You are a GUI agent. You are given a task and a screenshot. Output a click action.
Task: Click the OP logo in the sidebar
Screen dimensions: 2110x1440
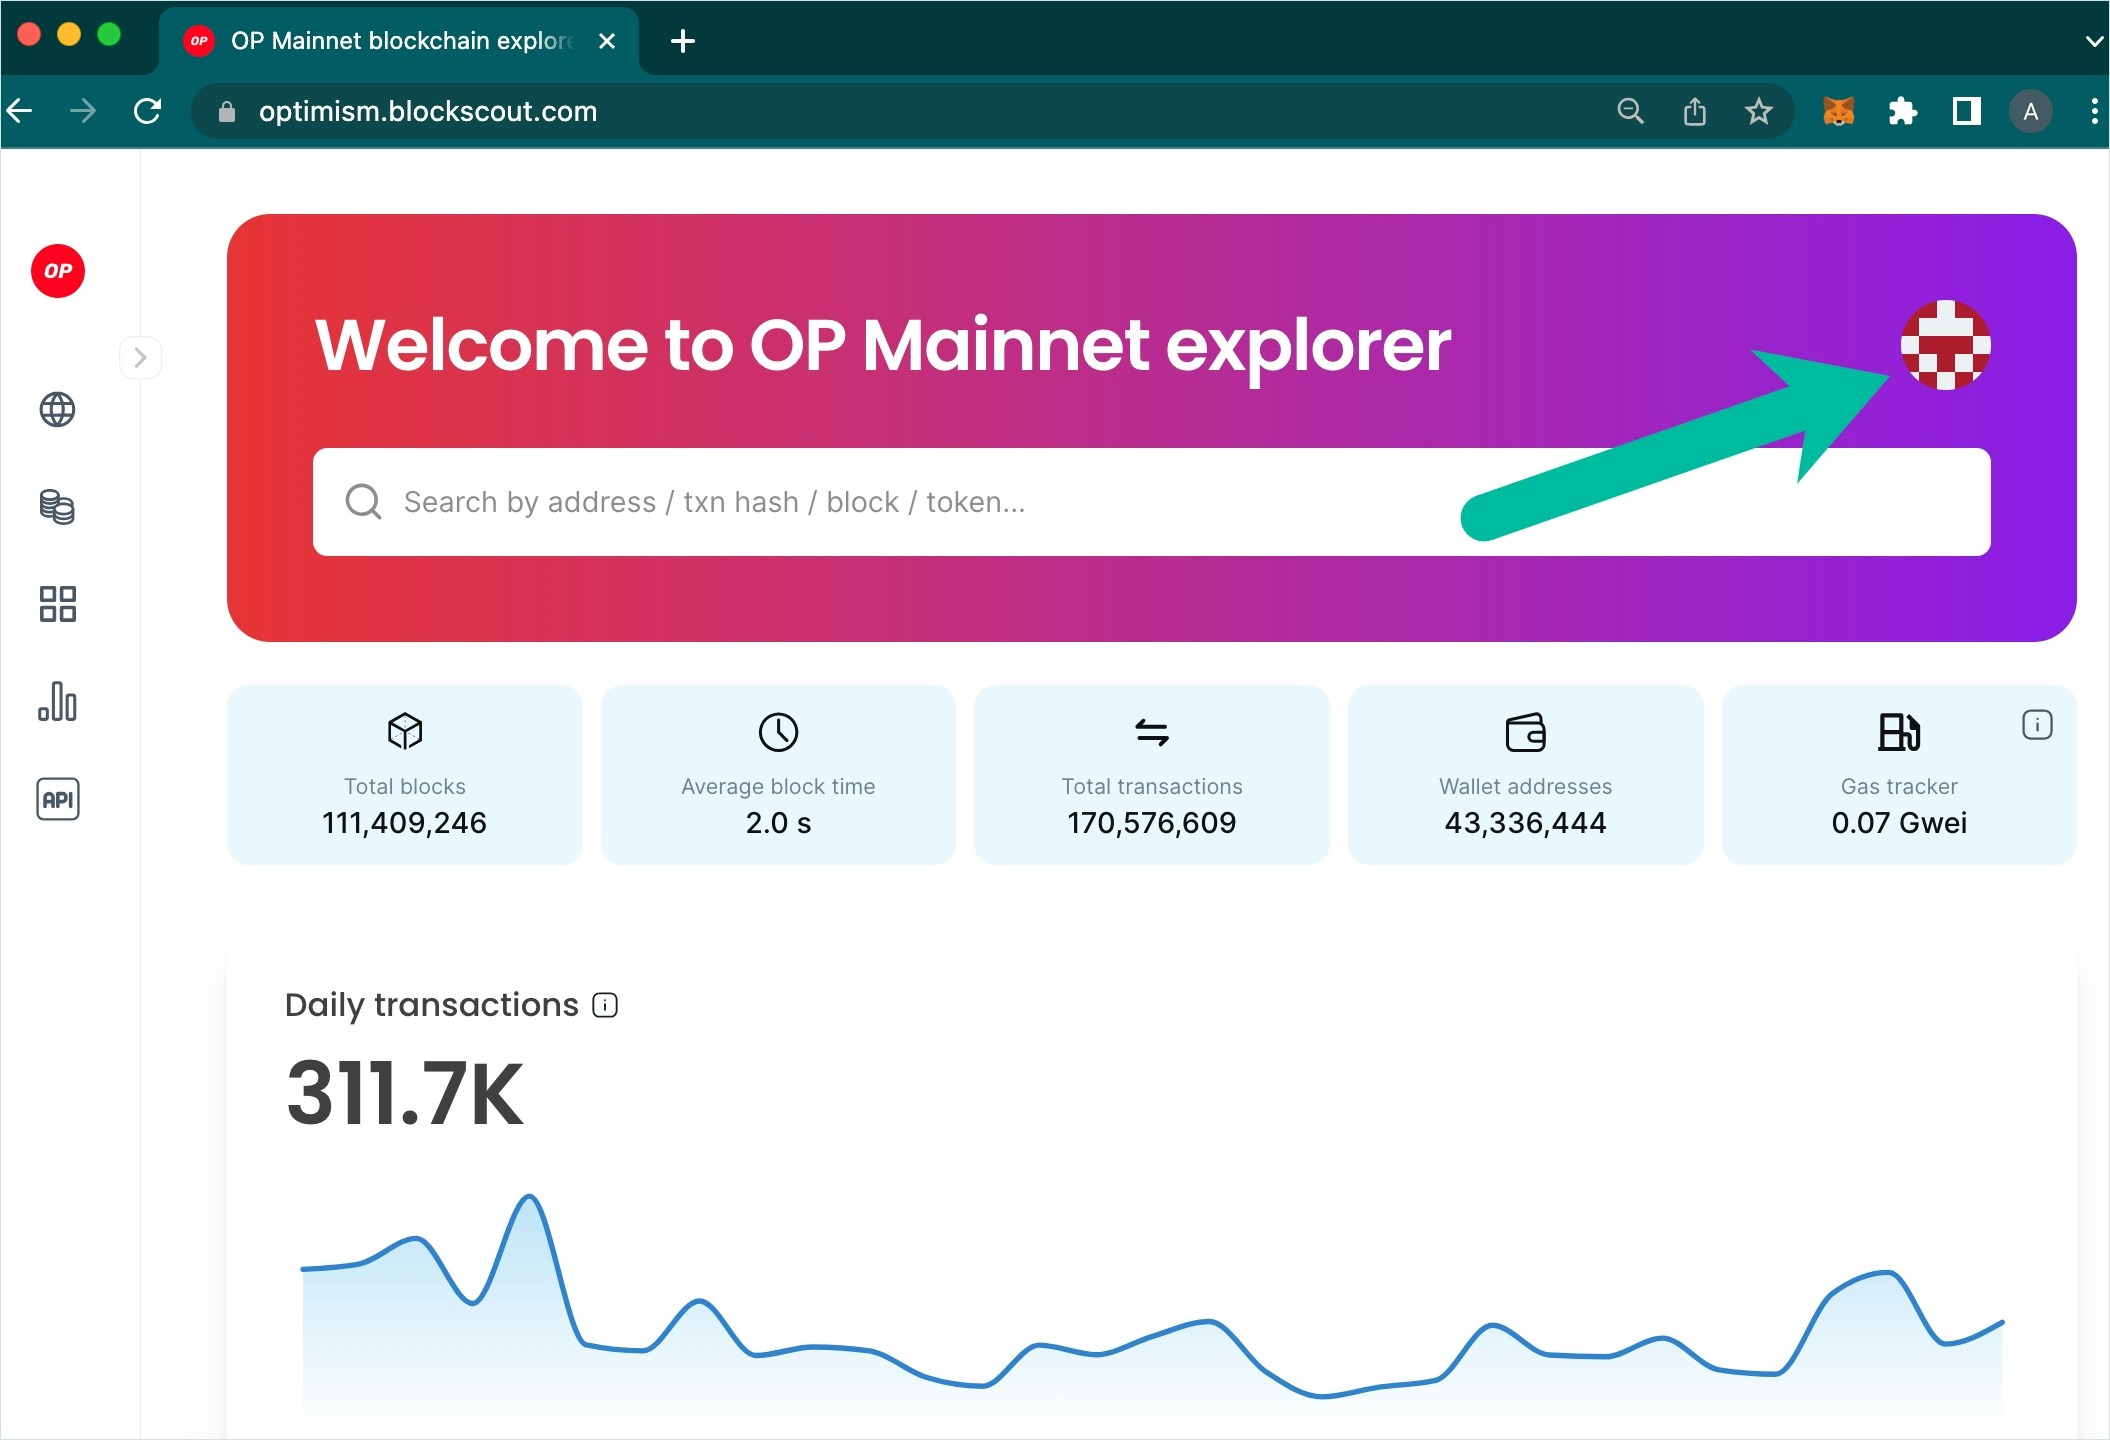pyautogui.click(x=58, y=271)
